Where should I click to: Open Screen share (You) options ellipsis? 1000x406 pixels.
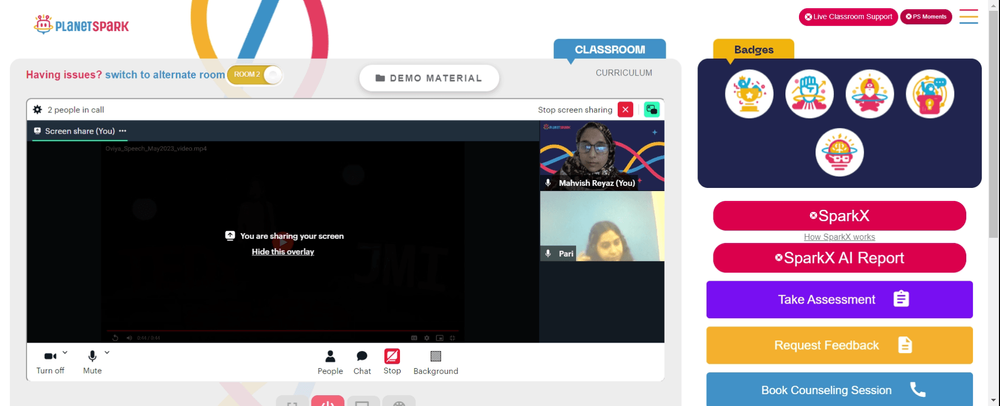coord(122,131)
